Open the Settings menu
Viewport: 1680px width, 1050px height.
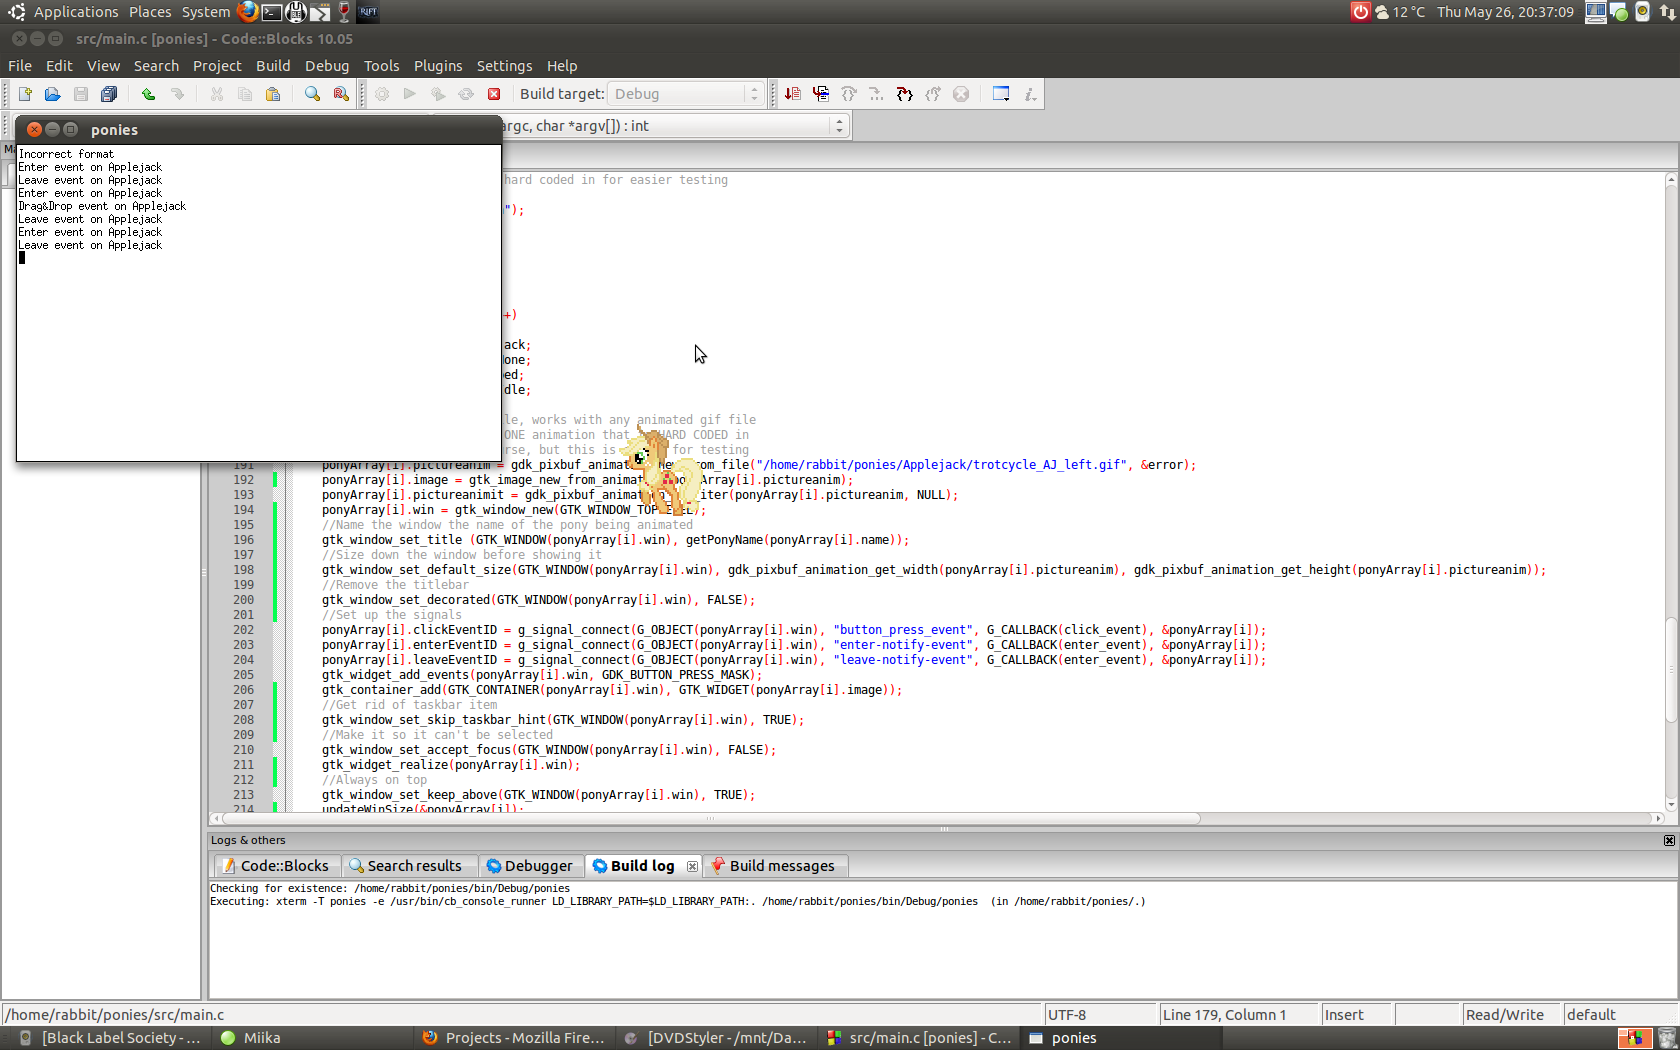pyautogui.click(x=504, y=66)
